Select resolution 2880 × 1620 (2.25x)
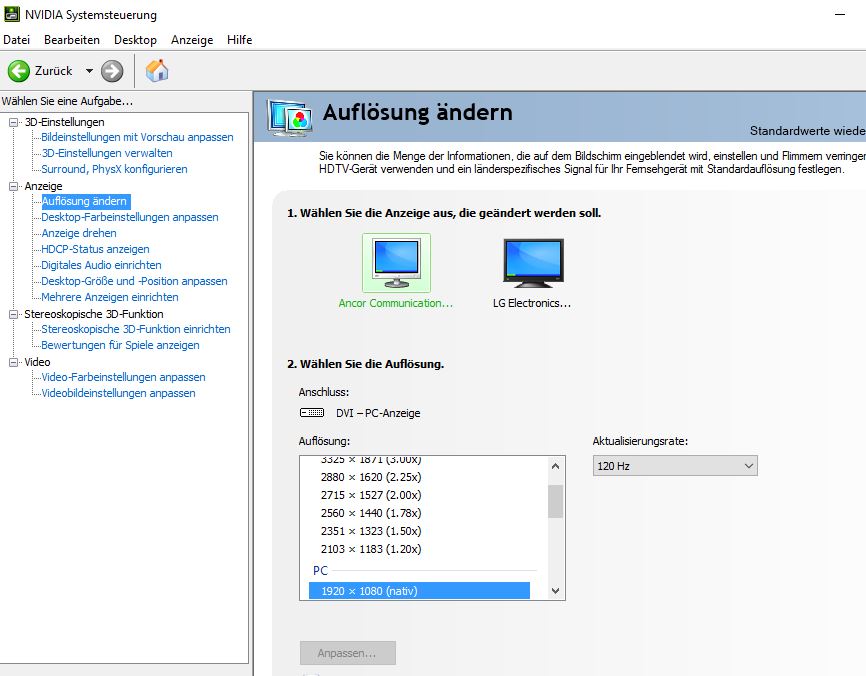Screen dimensions: 866x676 pyautogui.click(x=371, y=477)
